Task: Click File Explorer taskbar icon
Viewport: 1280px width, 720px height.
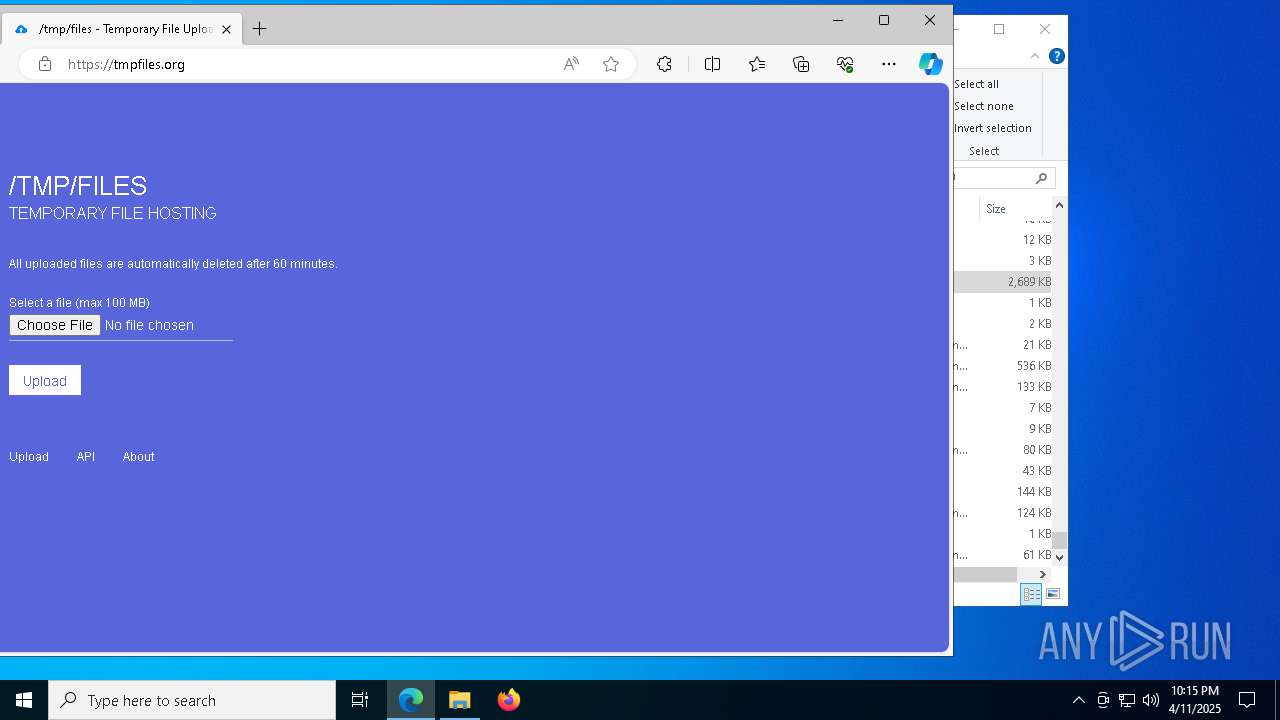Action: (460, 700)
